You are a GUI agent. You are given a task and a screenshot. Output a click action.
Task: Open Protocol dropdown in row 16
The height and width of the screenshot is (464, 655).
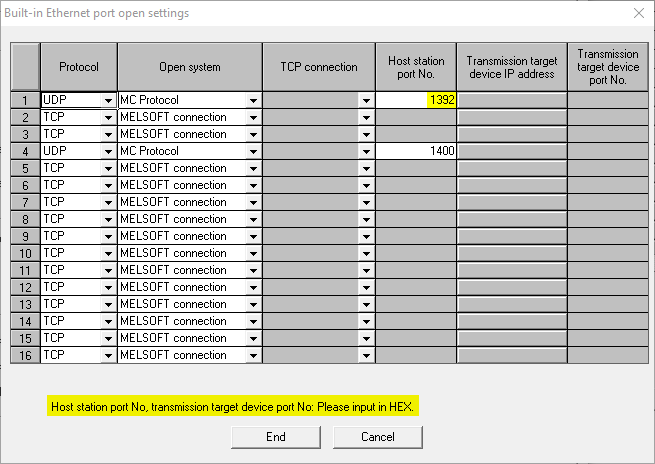click(108, 355)
